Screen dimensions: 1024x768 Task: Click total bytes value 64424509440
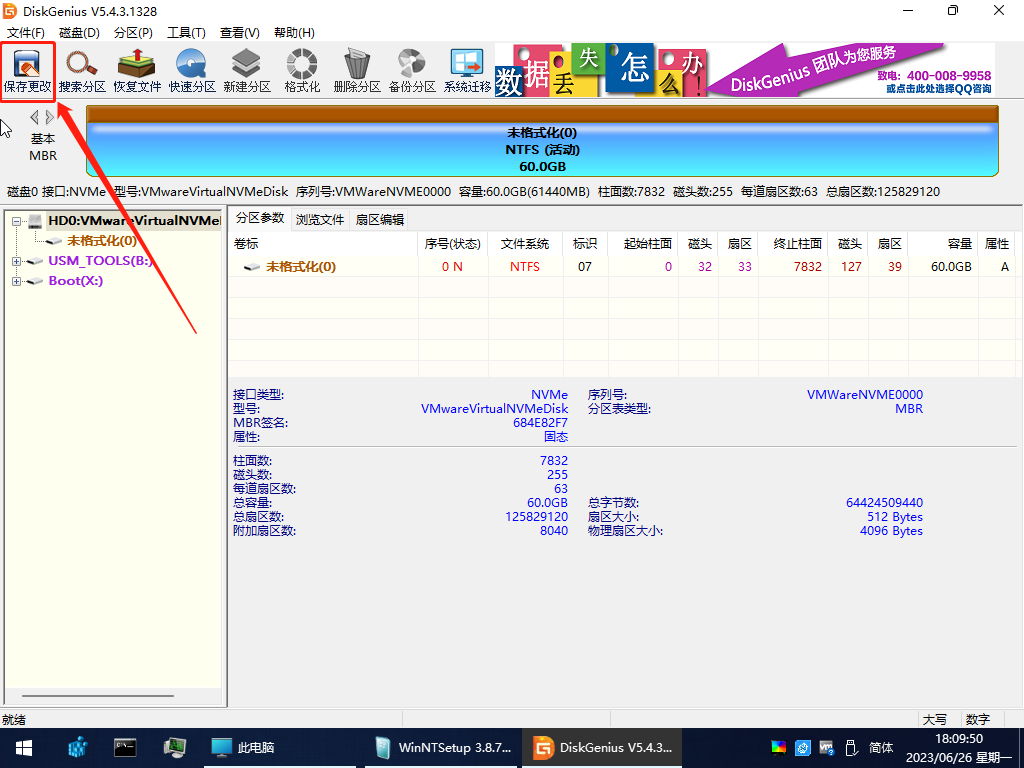pos(884,503)
